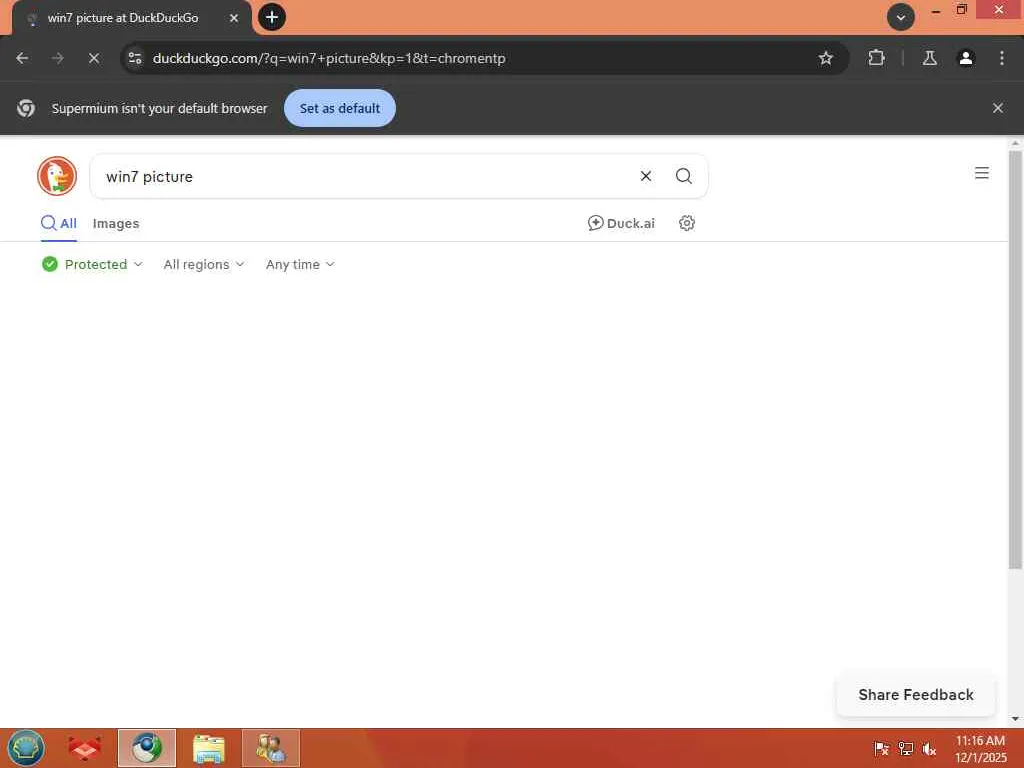Click the forward navigation arrow
Screen dimensions: 1024x768
click(58, 58)
